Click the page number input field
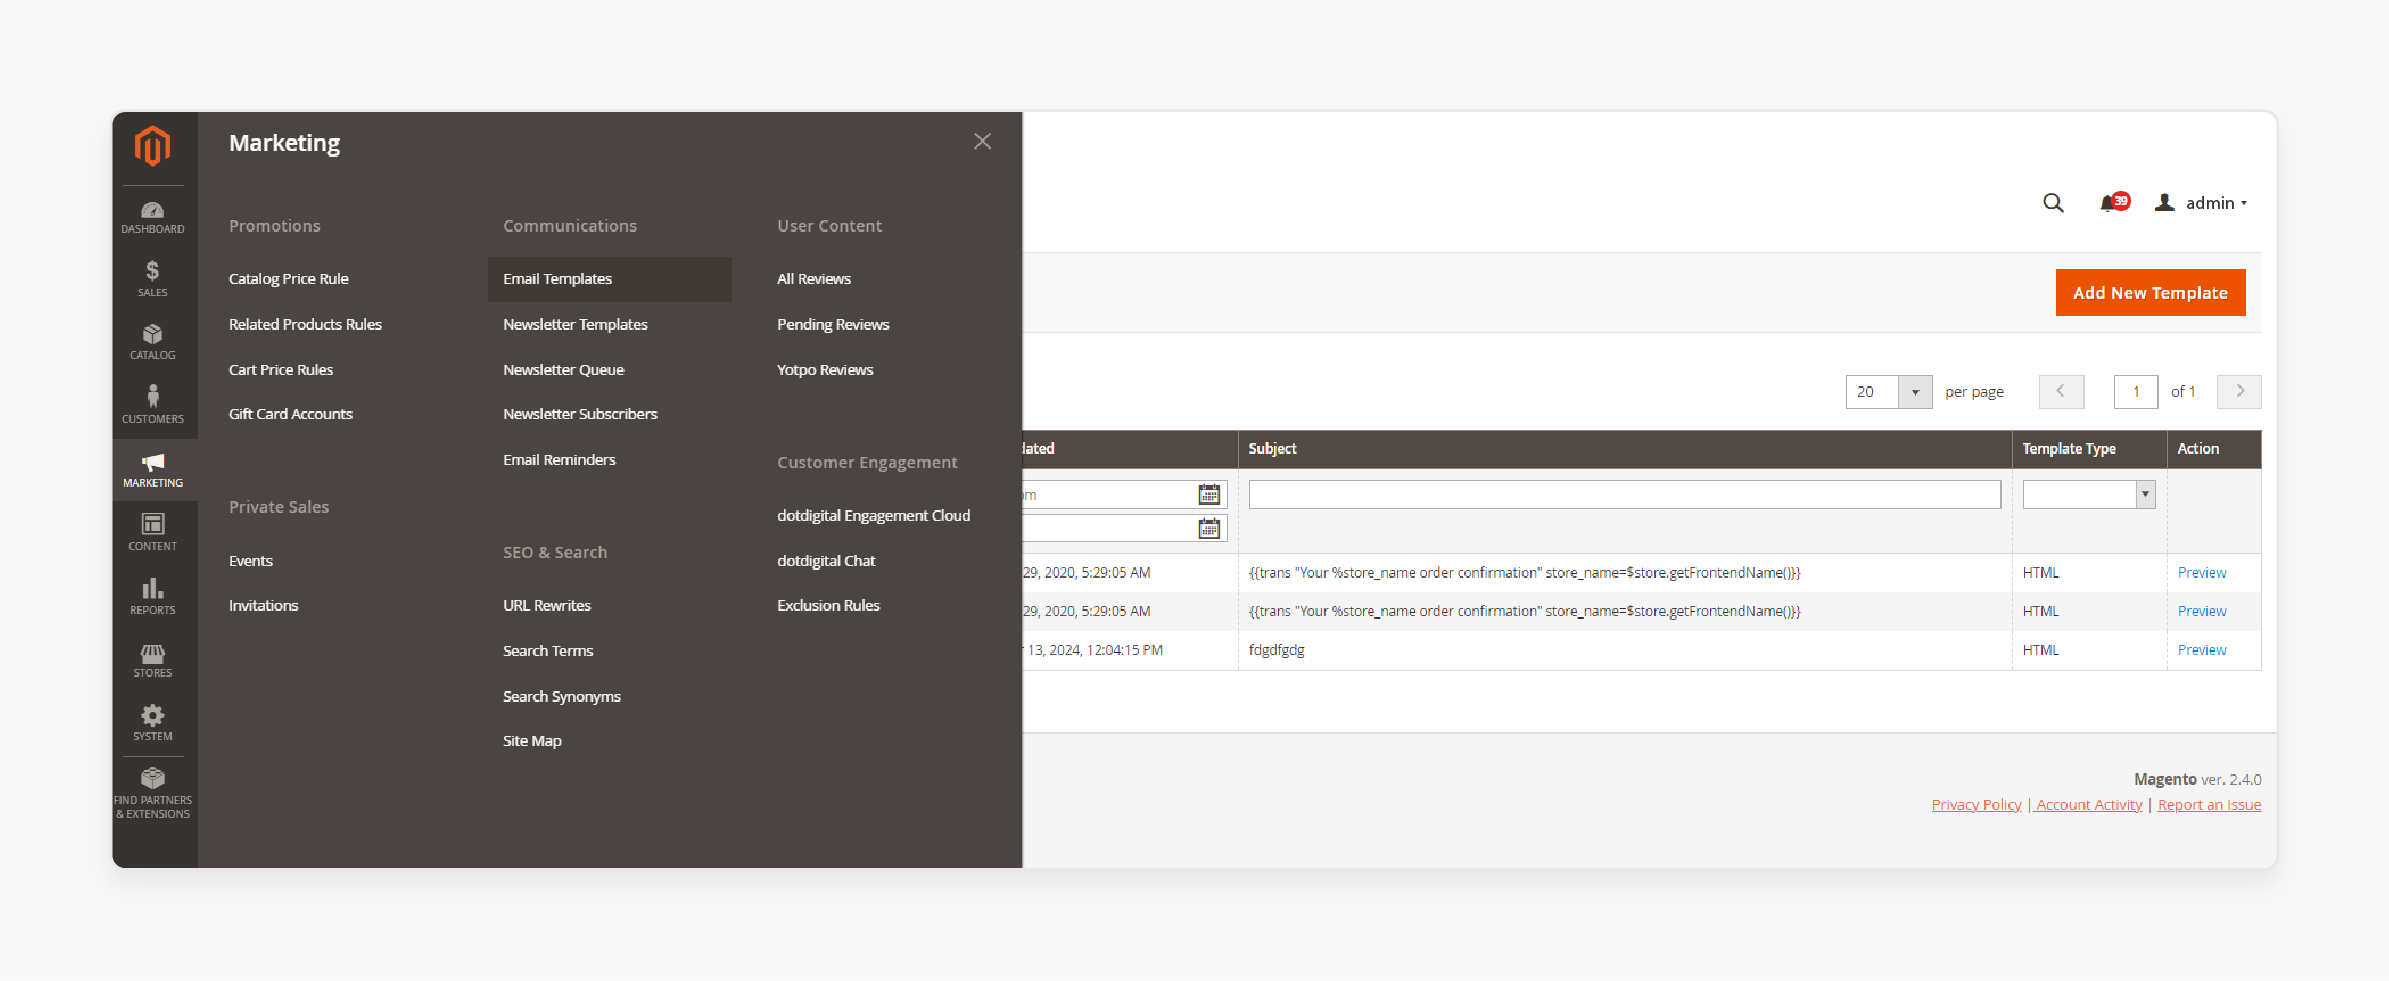This screenshot has width=2389, height=981. pos(2136,392)
